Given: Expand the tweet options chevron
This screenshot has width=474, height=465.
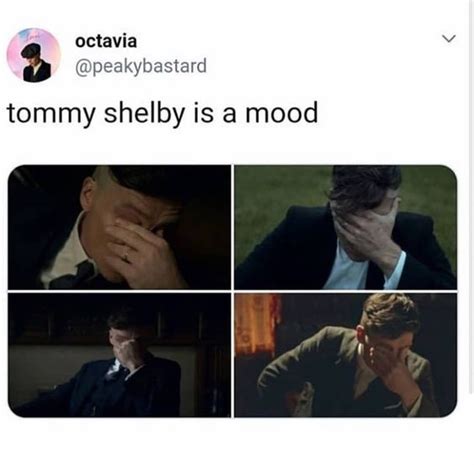Looking at the screenshot, I should coord(449,39).
